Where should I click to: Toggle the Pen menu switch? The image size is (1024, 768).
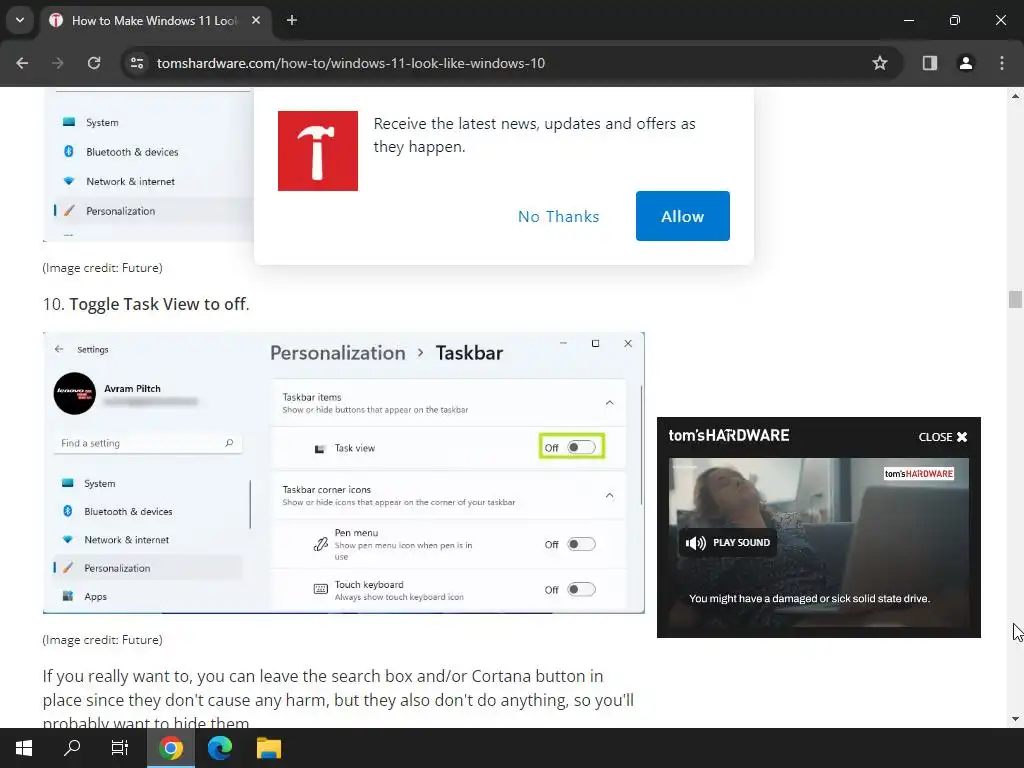(581, 544)
